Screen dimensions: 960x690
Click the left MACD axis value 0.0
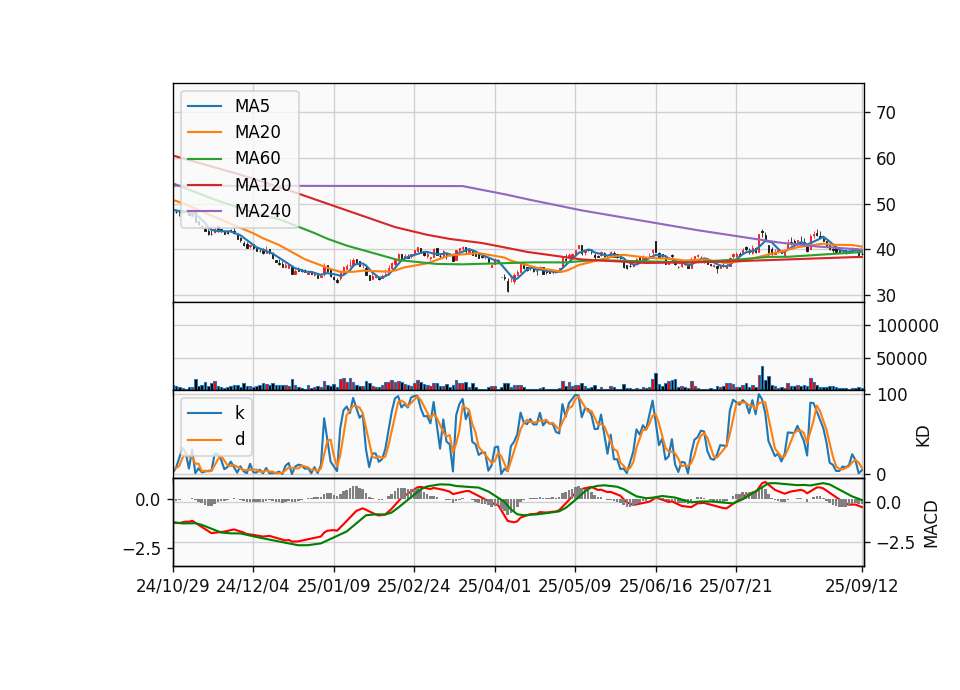(x=148, y=500)
